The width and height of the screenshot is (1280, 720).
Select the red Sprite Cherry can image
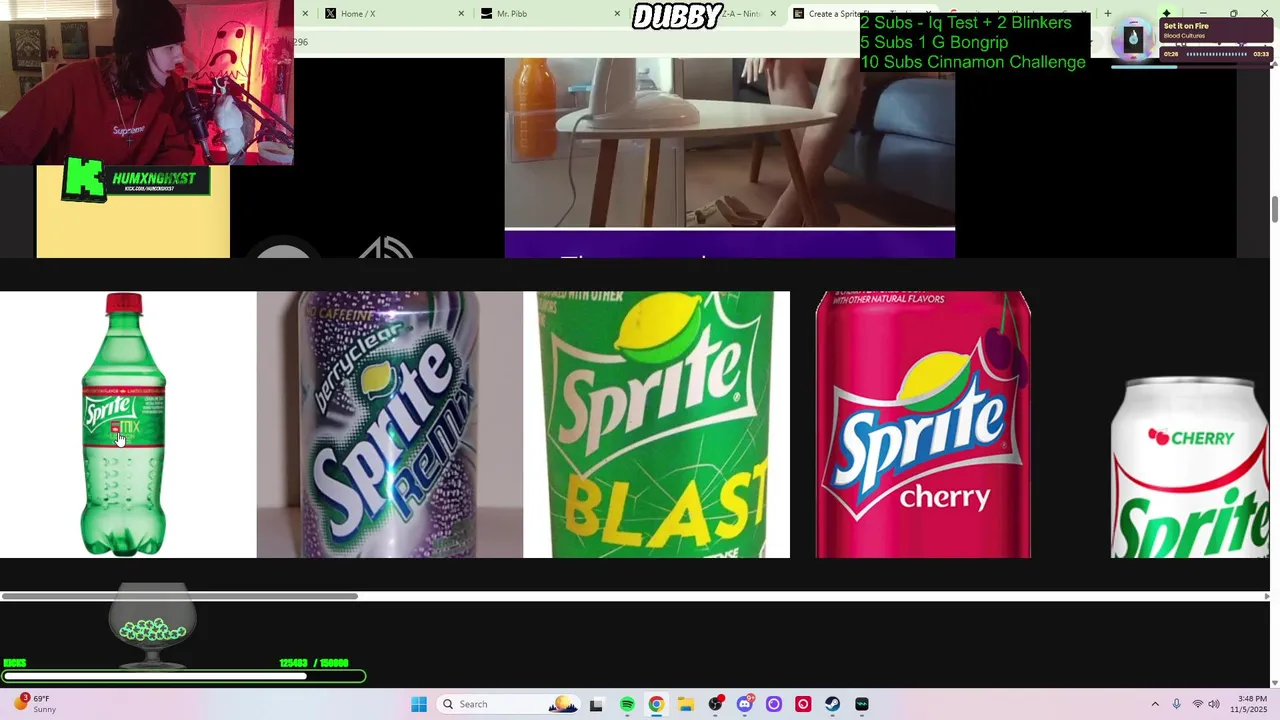[923, 424]
